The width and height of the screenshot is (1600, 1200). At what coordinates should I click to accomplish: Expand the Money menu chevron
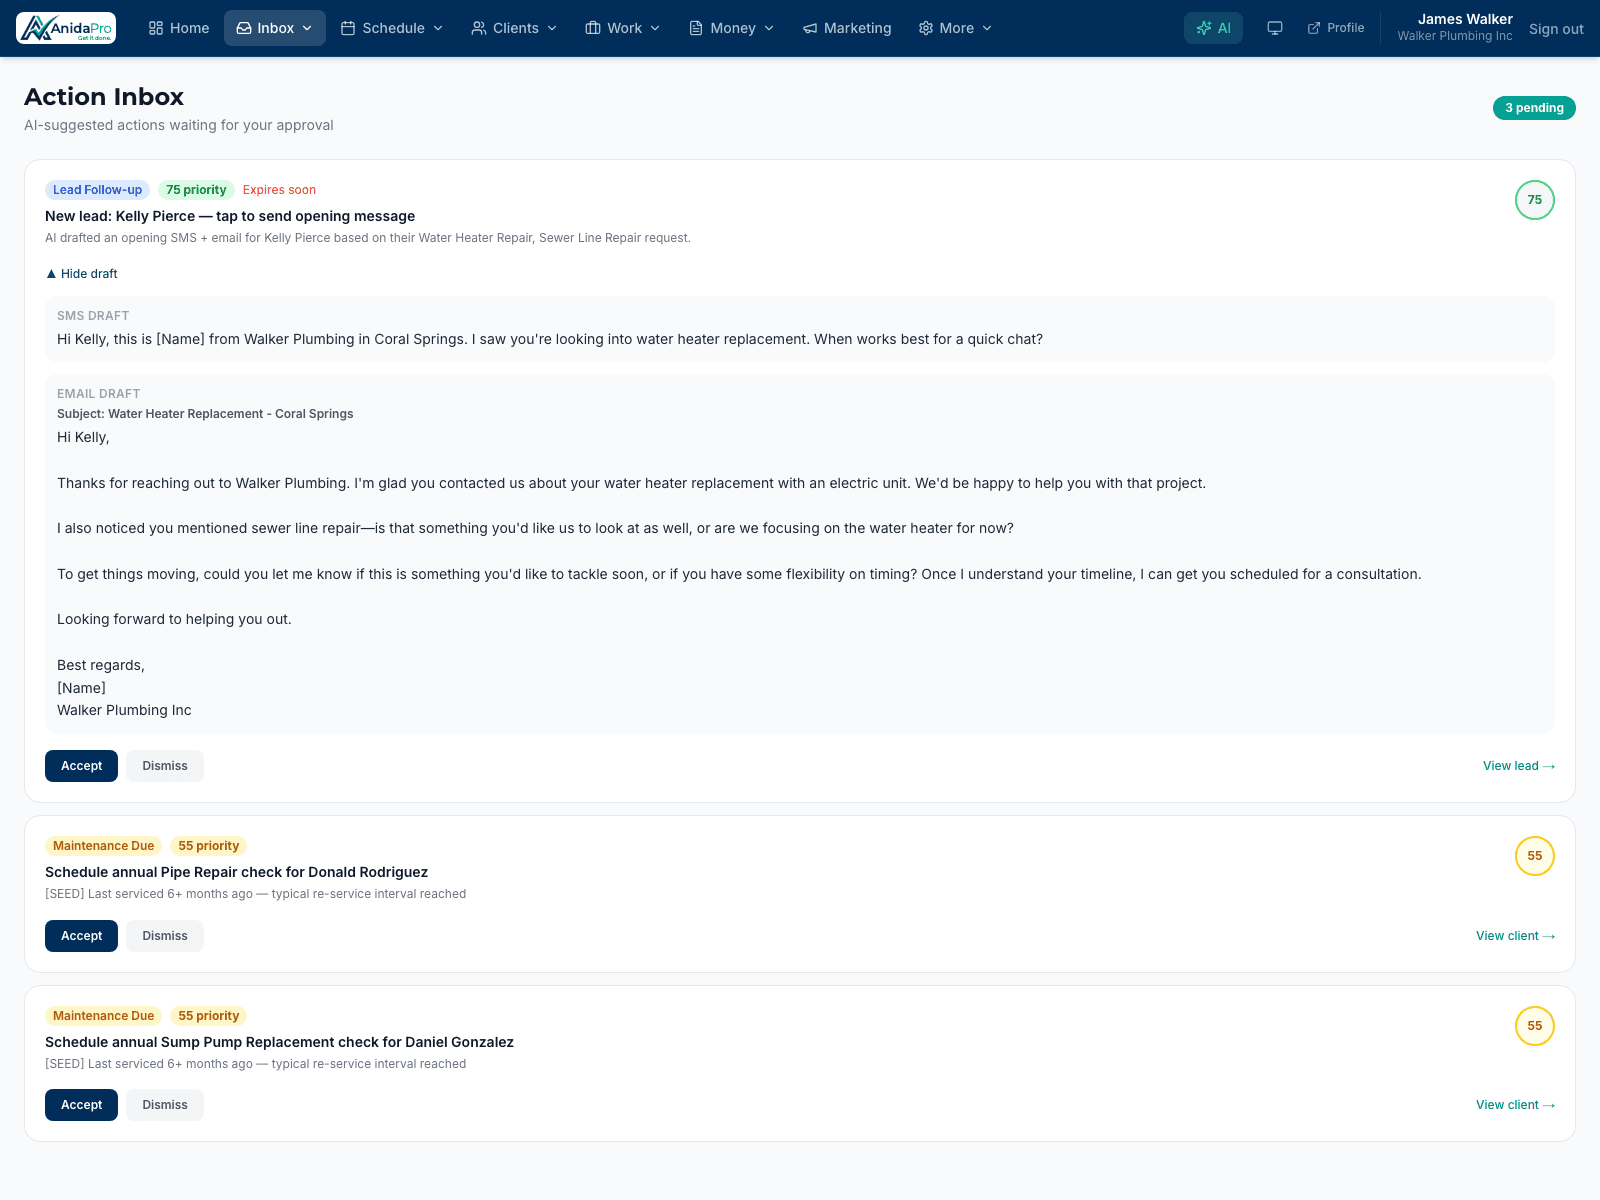point(769,28)
